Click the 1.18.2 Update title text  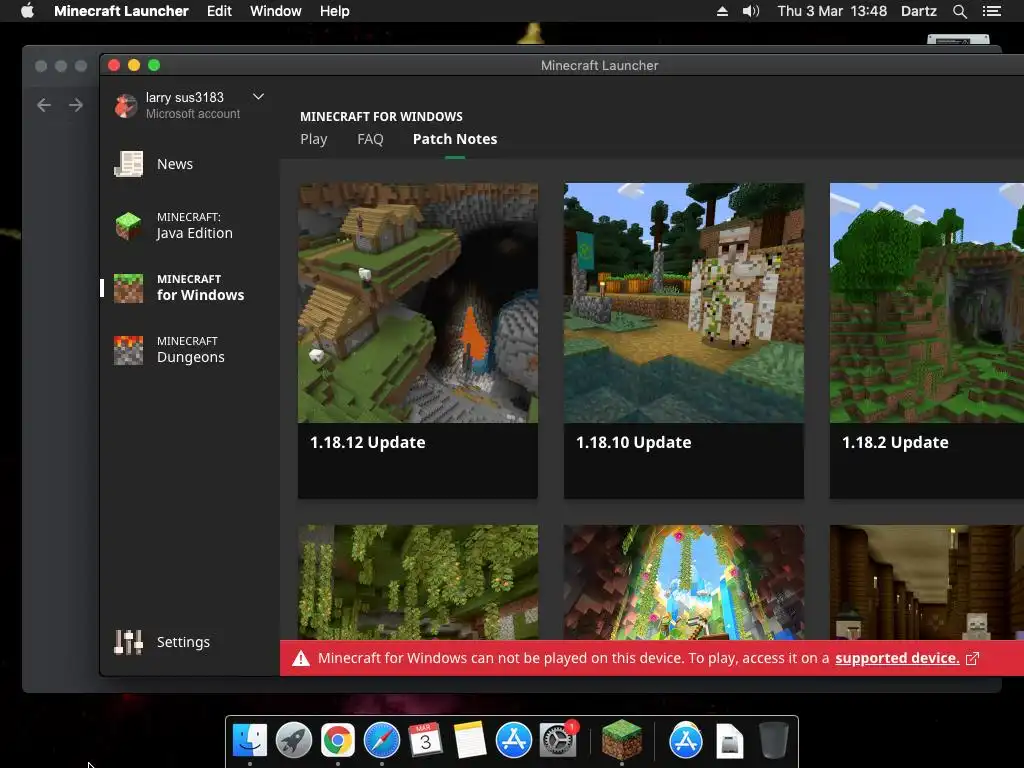click(x=895, y=443)
